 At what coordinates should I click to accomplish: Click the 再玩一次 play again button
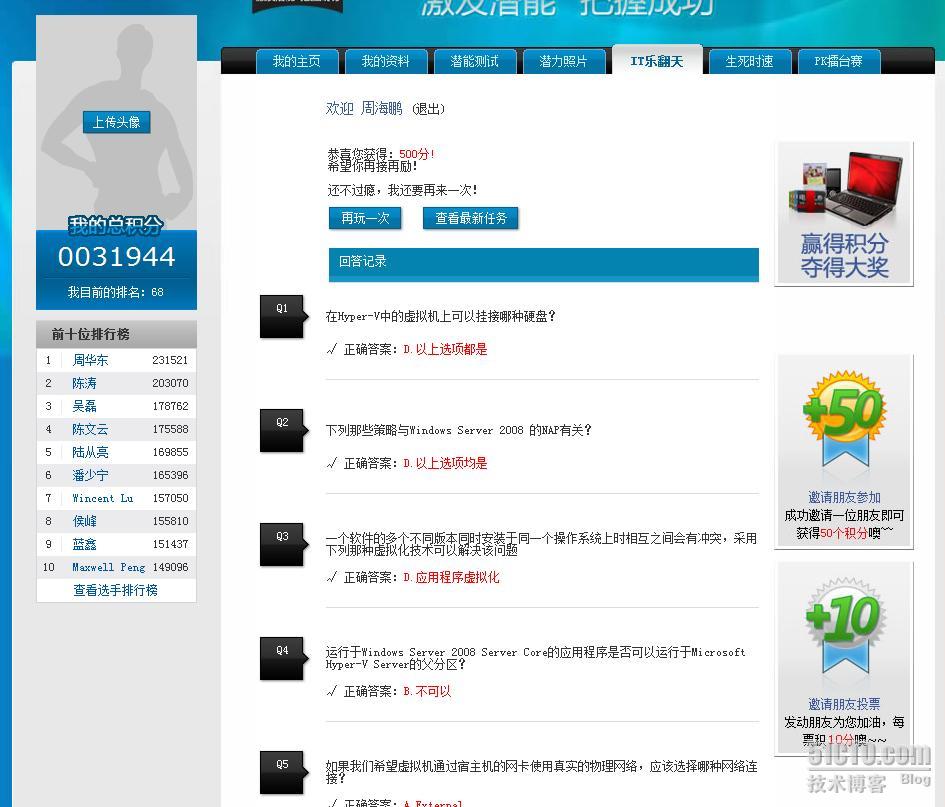tap(365, 218)
